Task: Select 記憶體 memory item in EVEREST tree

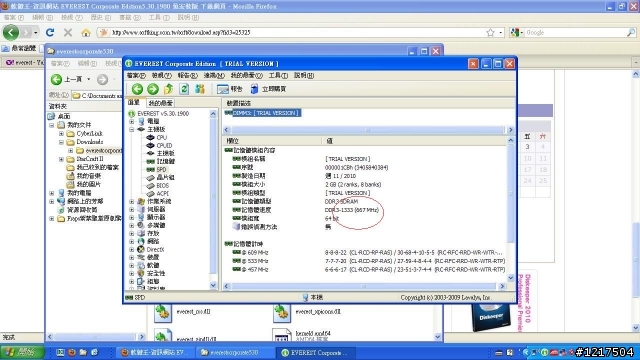Action: point(166,161)
